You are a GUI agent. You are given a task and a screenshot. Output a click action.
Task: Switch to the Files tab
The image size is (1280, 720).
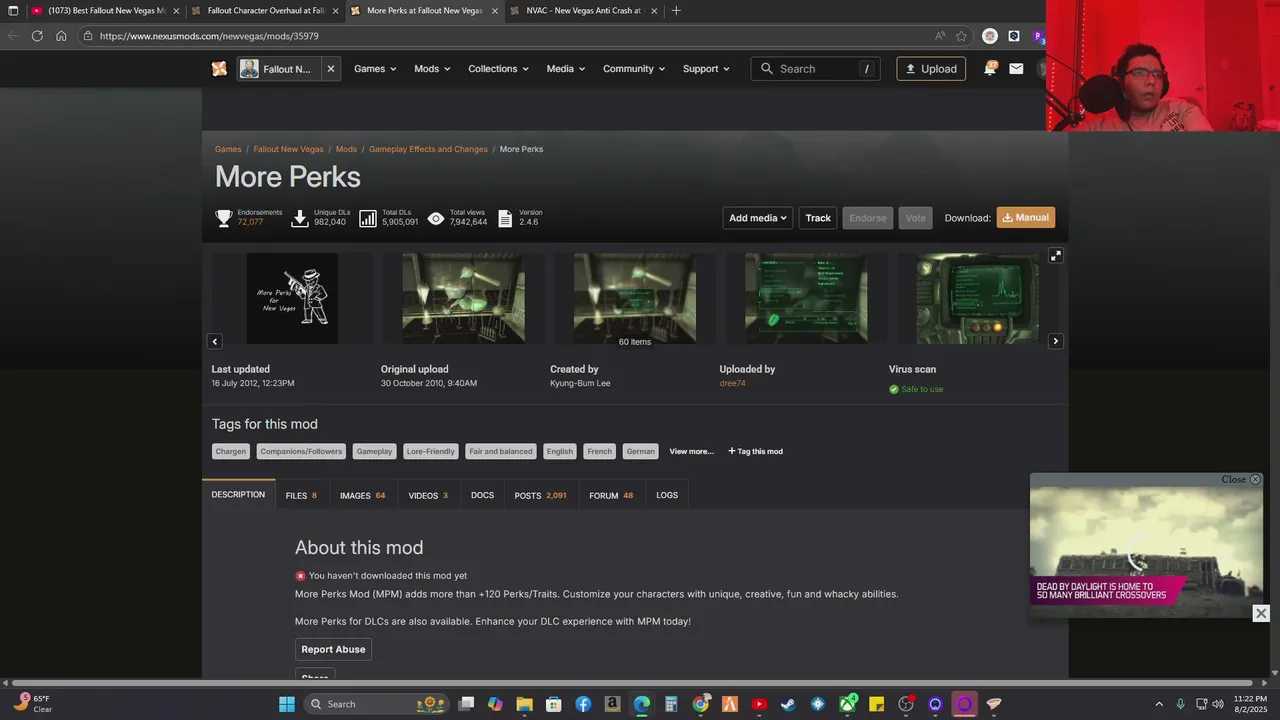pos(301,495)
